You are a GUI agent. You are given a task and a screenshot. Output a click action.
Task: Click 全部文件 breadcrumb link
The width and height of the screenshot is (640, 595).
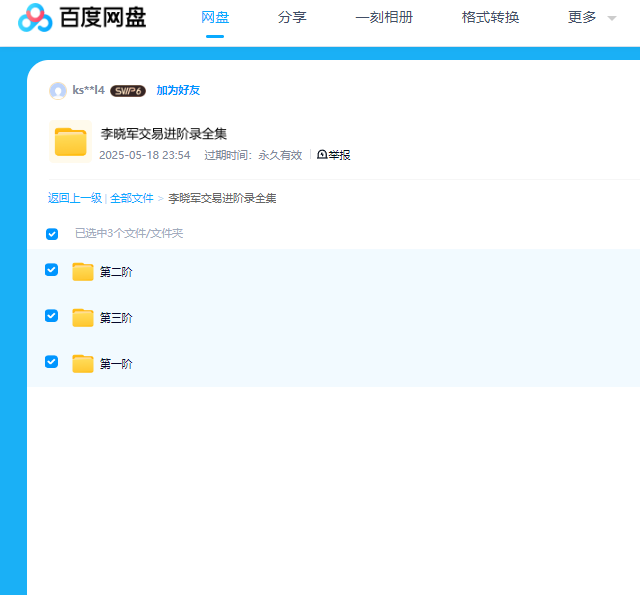point(132,198)
